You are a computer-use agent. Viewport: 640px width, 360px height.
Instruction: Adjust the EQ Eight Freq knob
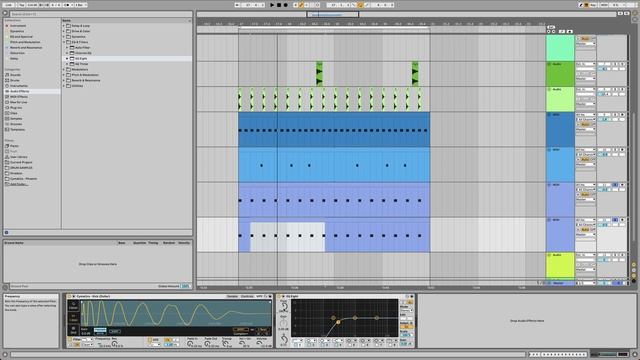(284, 306)
